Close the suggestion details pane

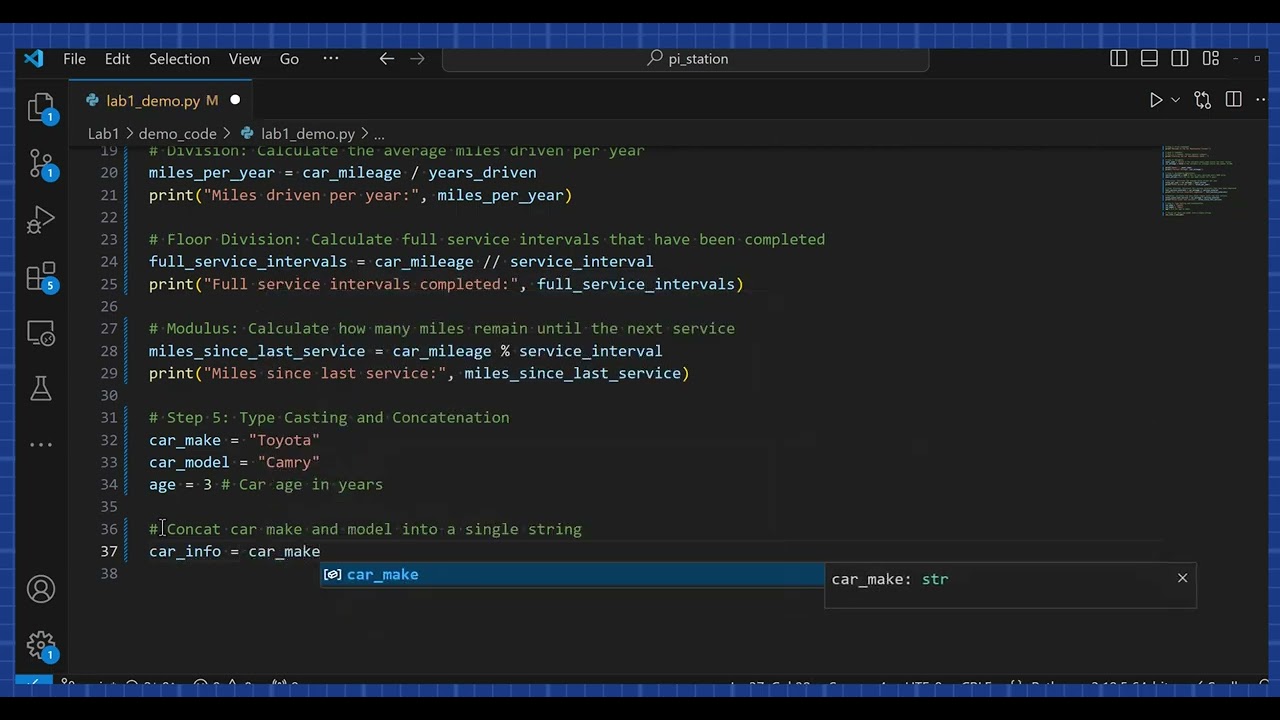coord(1182,578)
